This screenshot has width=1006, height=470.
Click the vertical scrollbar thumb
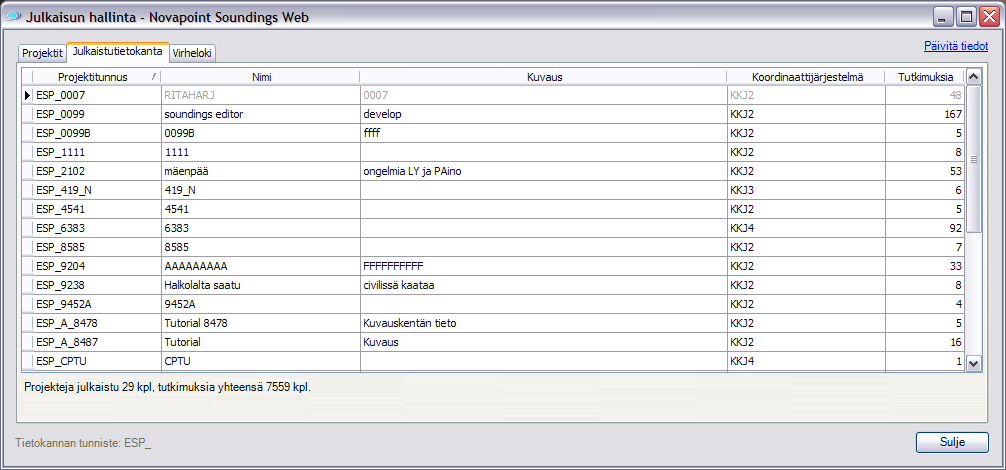click(973, 158)
